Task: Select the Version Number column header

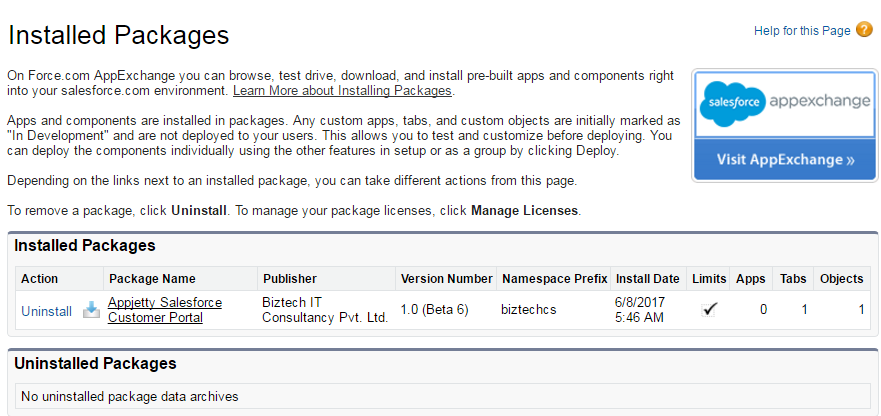Action: coord(446,279)
